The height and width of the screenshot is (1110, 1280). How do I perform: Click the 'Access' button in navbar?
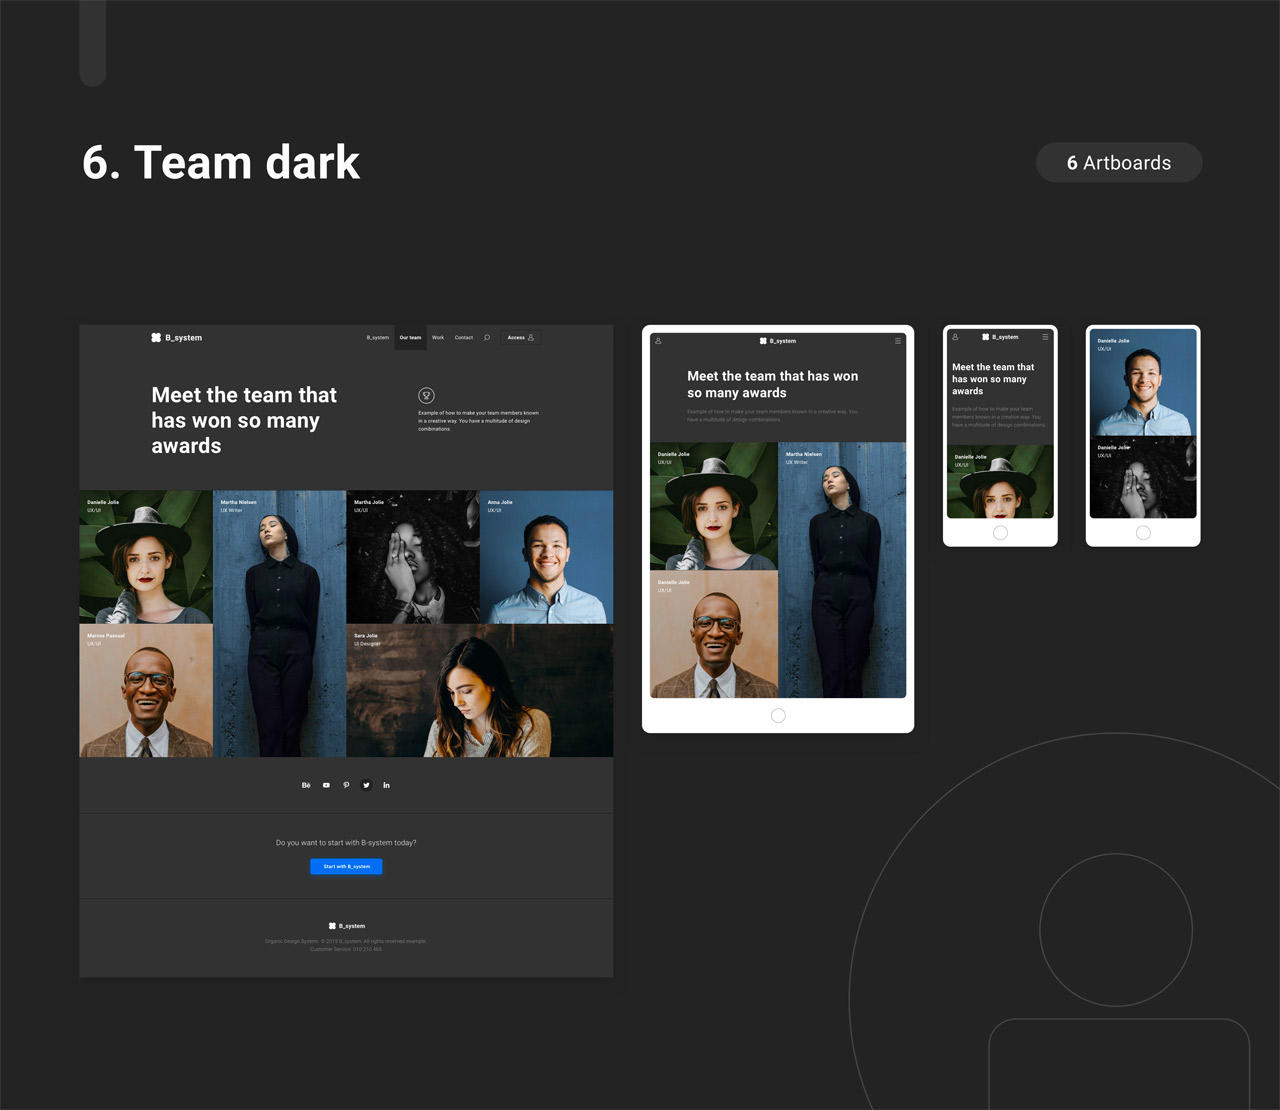pyautogui.click(x=520, y=338)
